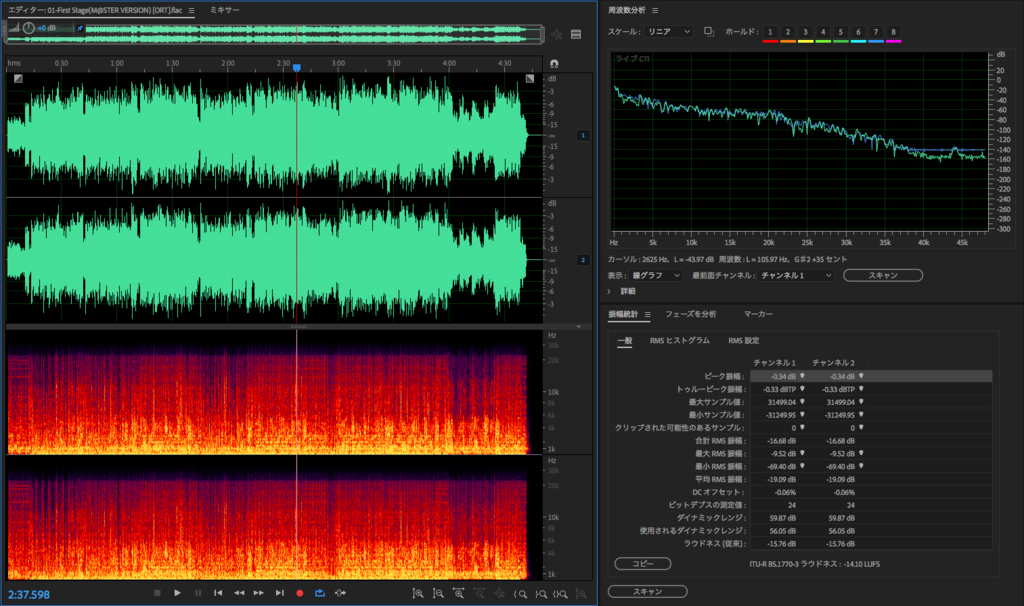Toggle hold button 3
The width and height of the screenshot is (1024, 606).
(x=805, y=32)
